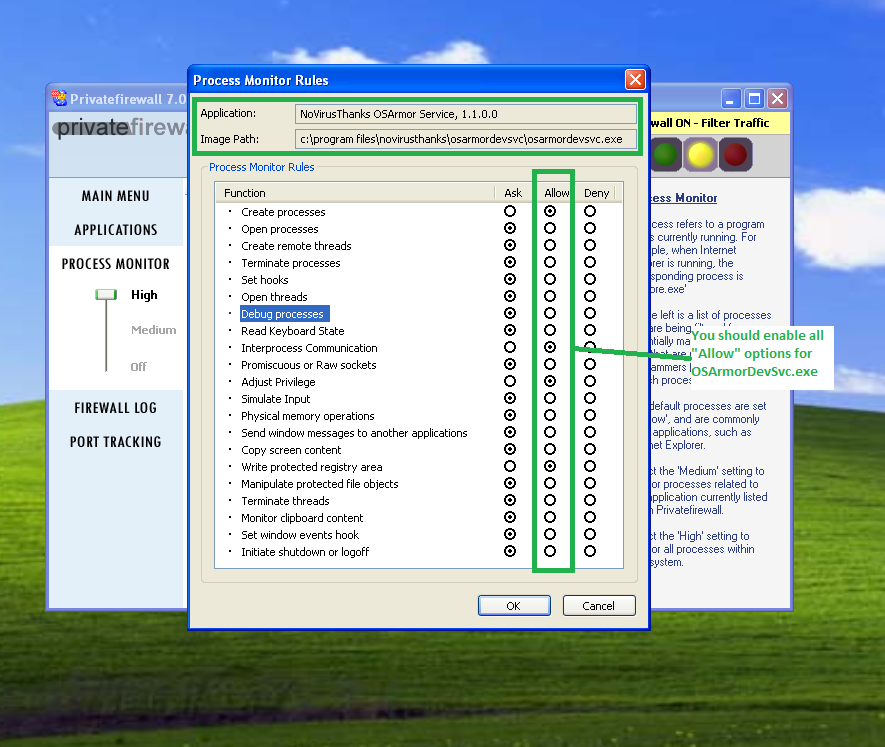Deny Read Keyboard State
This screenshot has width=885, height=747.
coord(590,330)
